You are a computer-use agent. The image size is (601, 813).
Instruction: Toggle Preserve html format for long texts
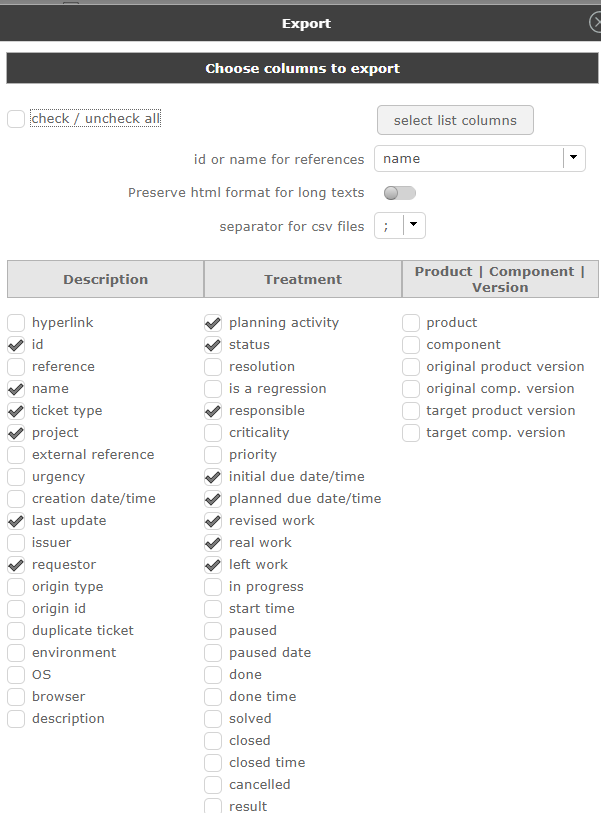point(399,192)
